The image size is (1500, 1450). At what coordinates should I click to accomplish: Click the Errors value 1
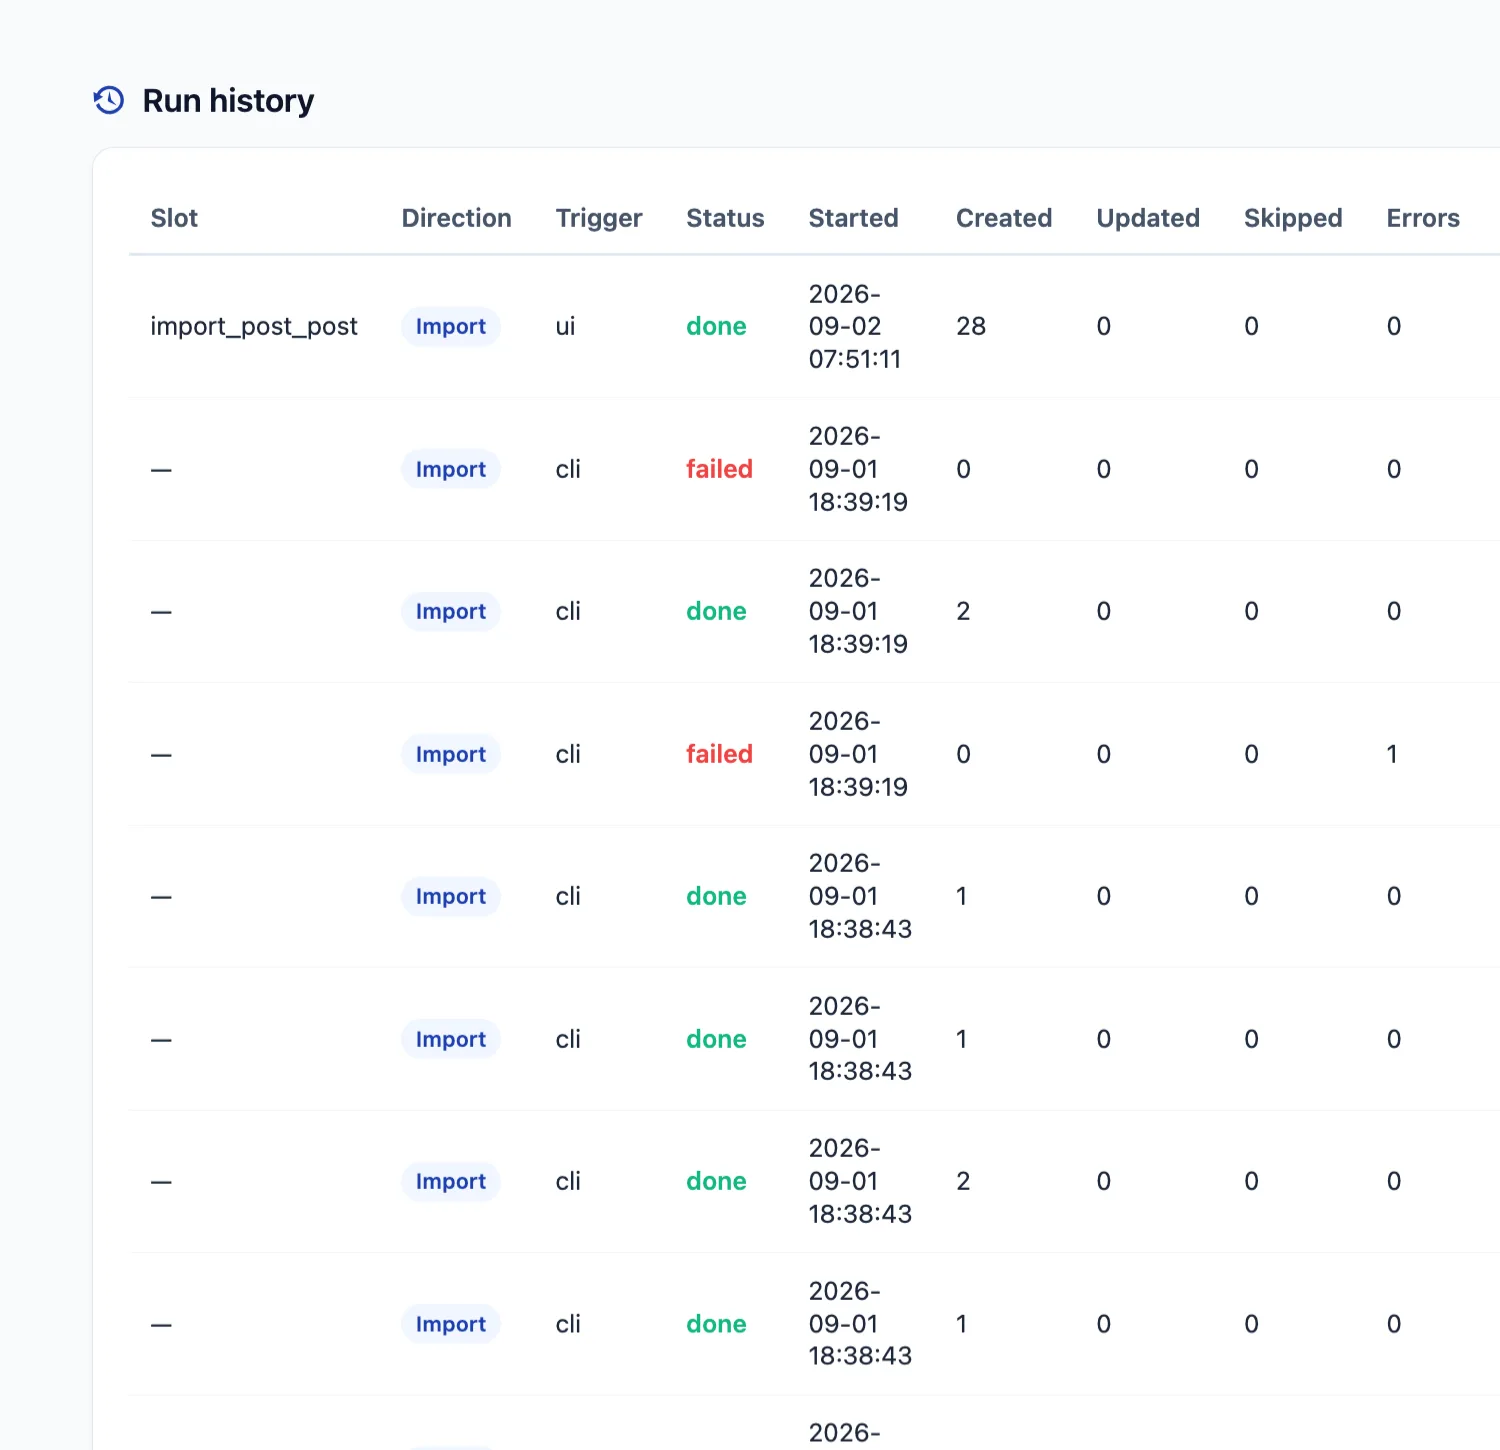tap(1392, 754)
